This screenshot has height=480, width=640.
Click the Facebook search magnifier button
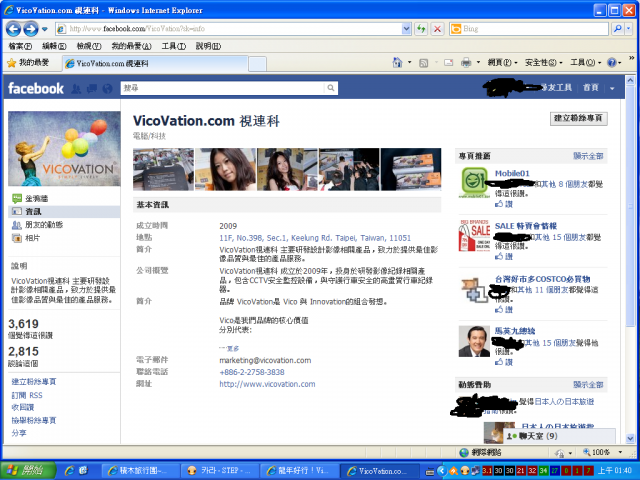[331, 88]
